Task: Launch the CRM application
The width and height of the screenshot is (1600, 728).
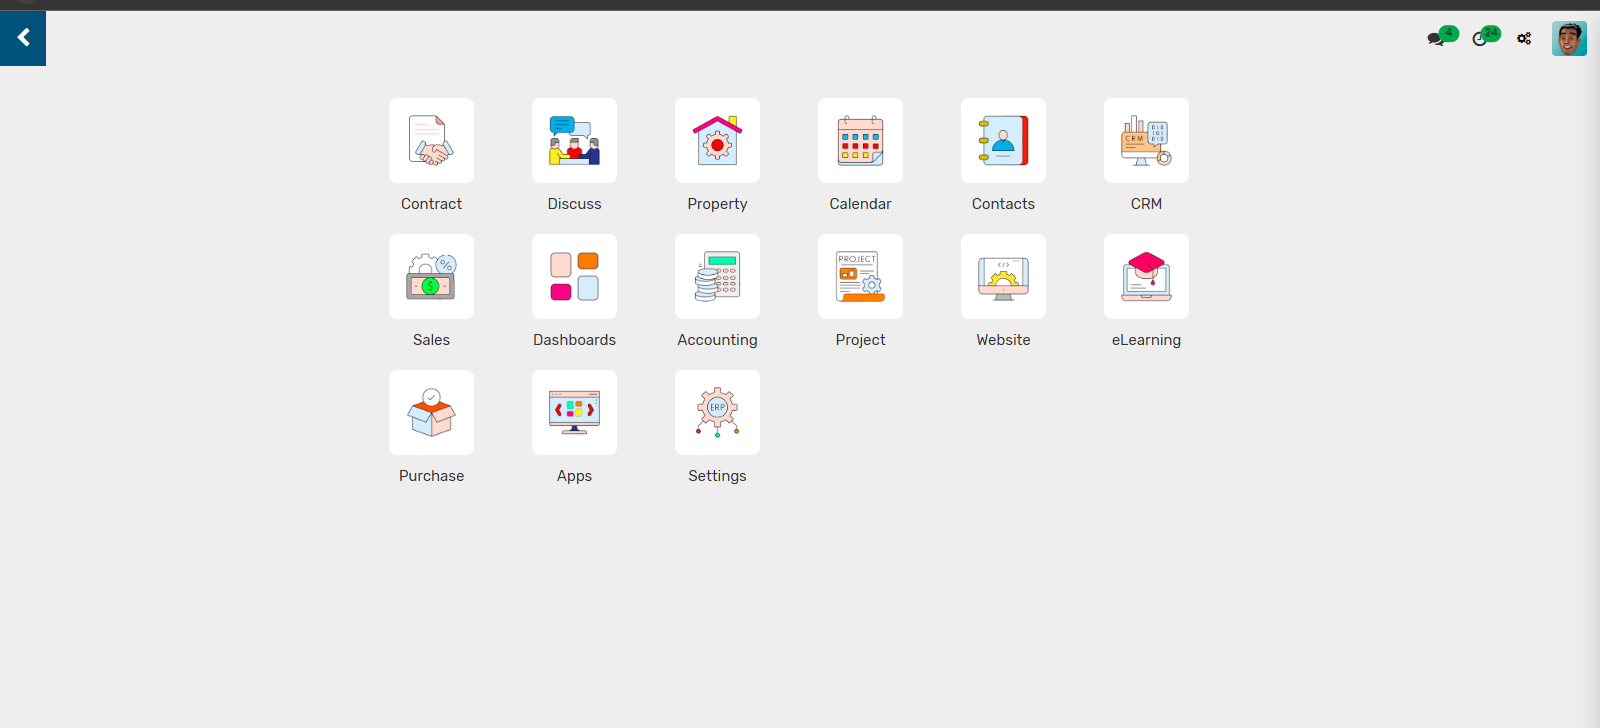Action: pos(1146,141)
